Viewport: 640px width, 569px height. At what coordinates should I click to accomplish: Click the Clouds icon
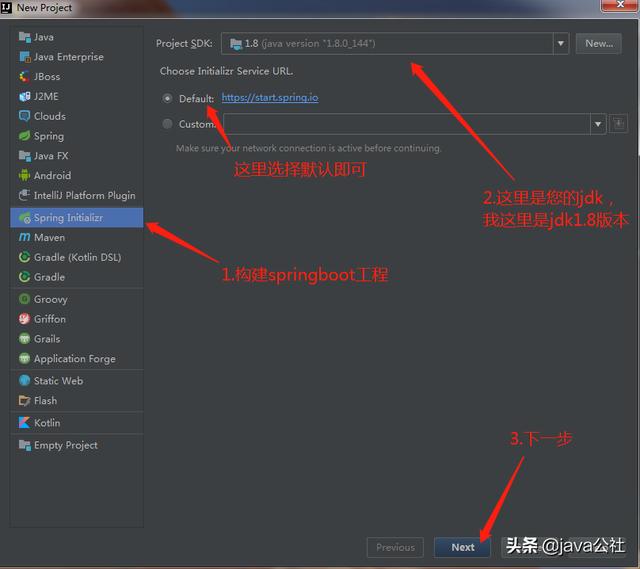[x=24, y=116]
